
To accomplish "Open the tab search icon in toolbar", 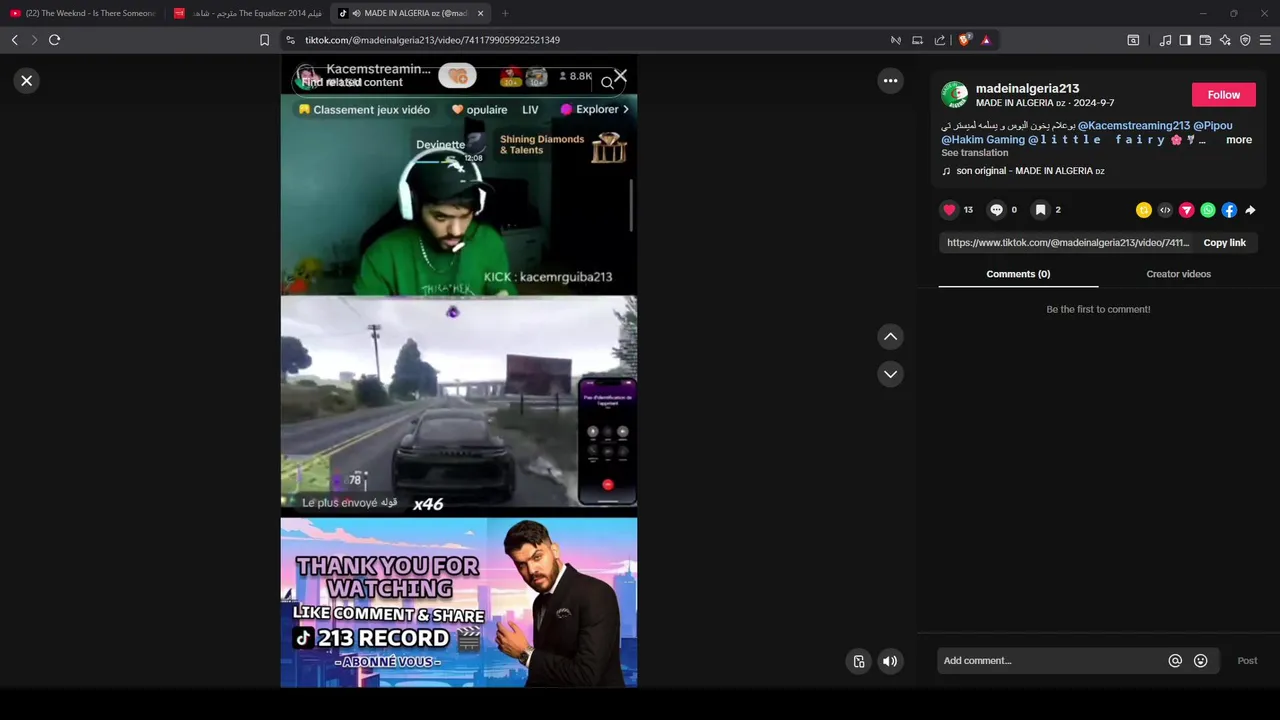I will (x=1133, y=40).
